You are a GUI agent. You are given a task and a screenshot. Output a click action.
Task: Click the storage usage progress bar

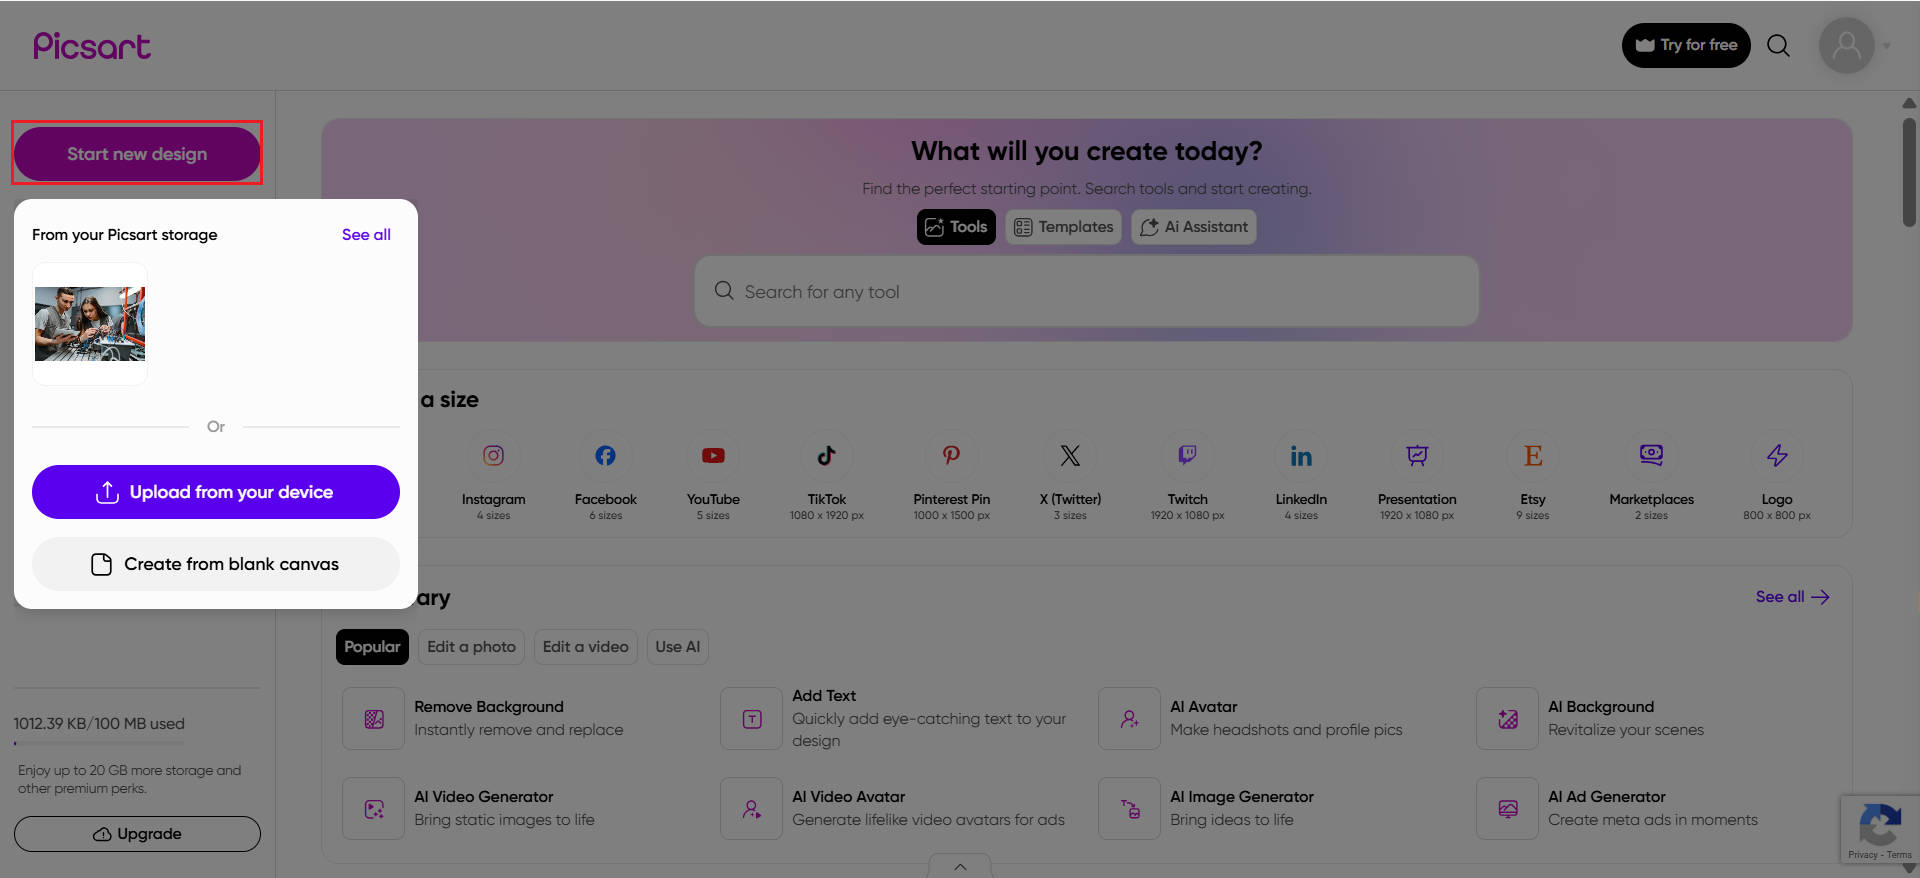pyautogui.click(x=98, y=743)
